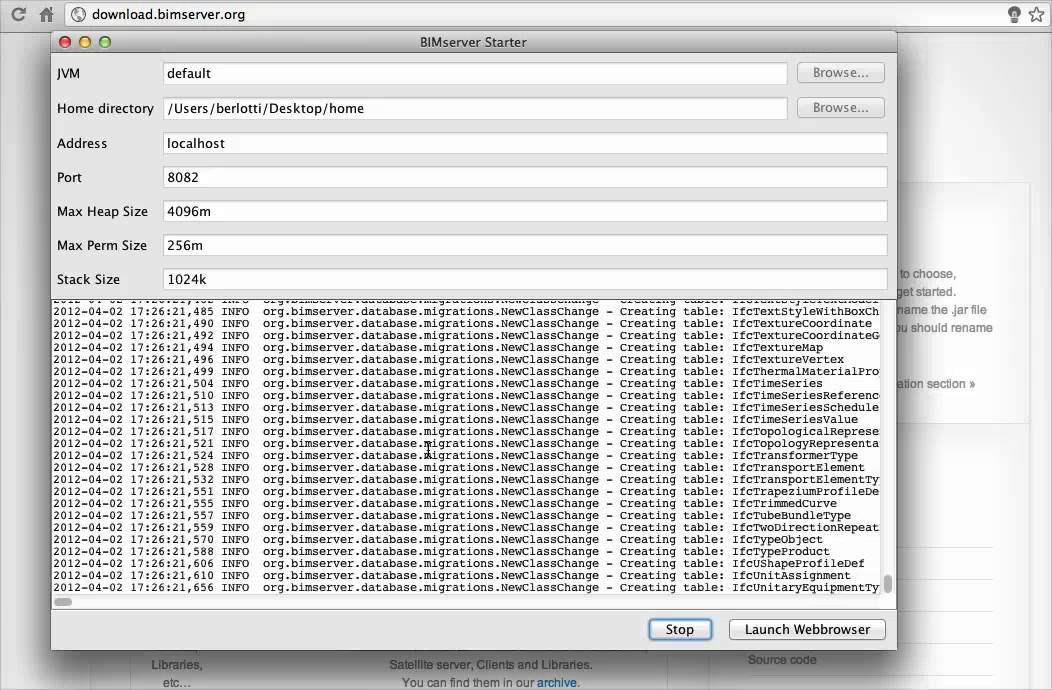1052x690 pixels.
Task: Click the Home directory label
Action: [x=105, y=108]
